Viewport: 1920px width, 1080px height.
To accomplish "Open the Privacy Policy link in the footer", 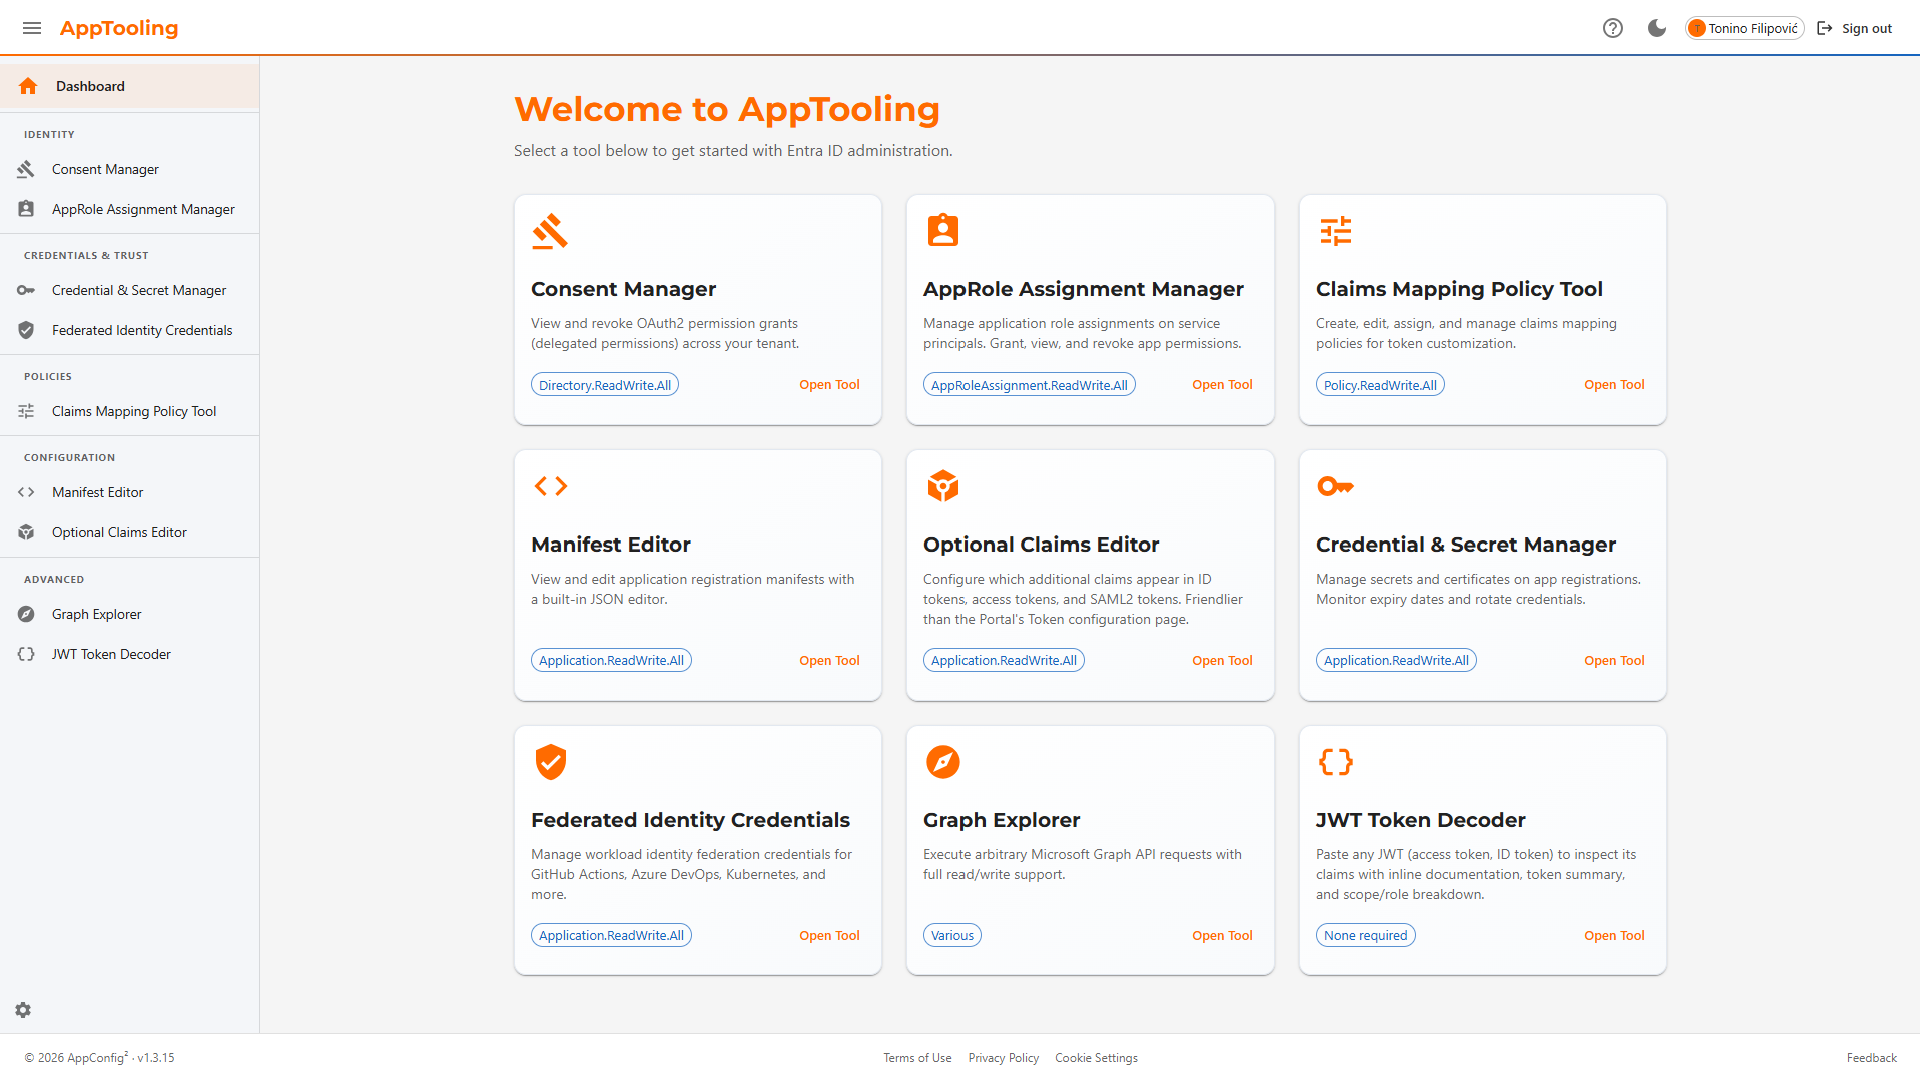I will click(x=1003, y=1057).
